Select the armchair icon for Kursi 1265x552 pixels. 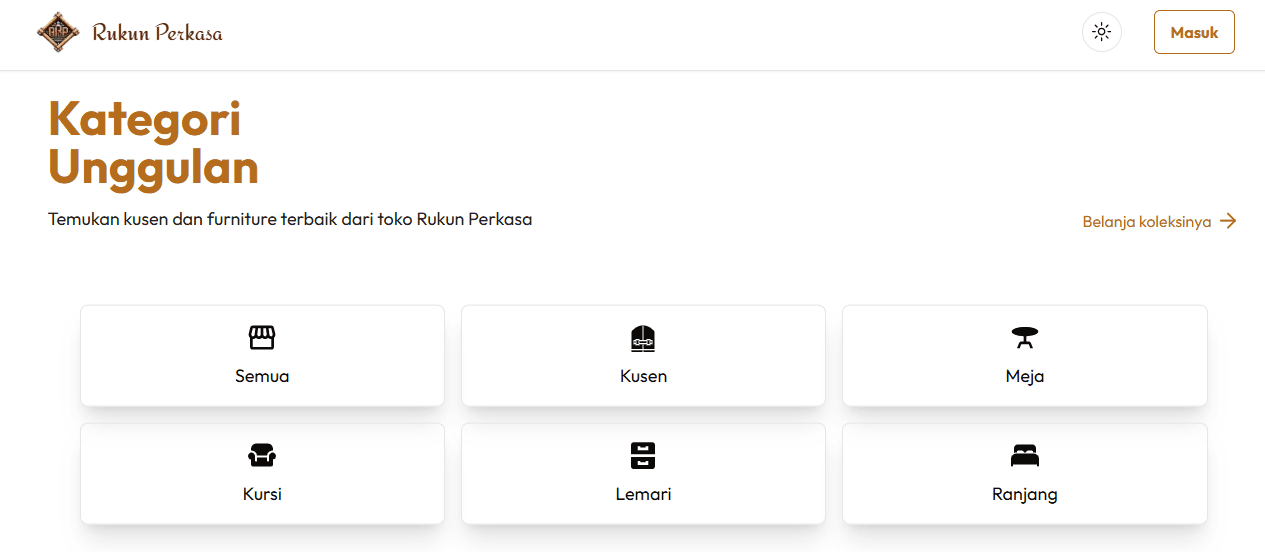(x=262, y=456)
